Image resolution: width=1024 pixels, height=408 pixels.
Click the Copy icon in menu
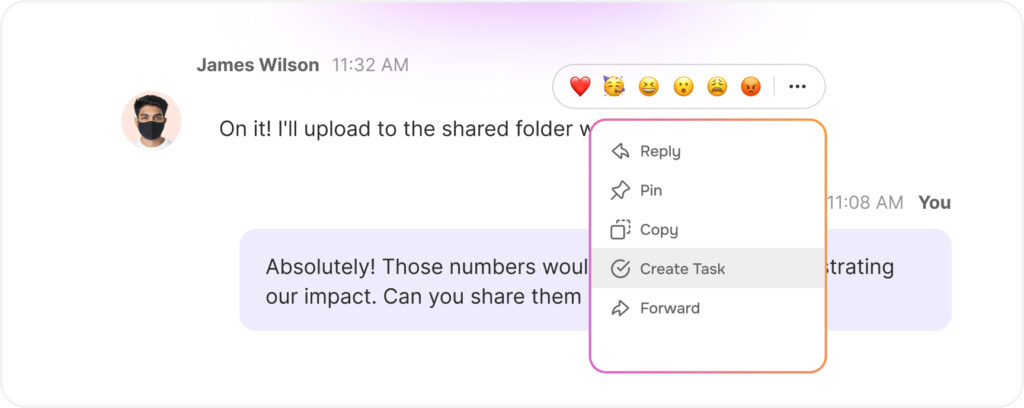point(620,229)
